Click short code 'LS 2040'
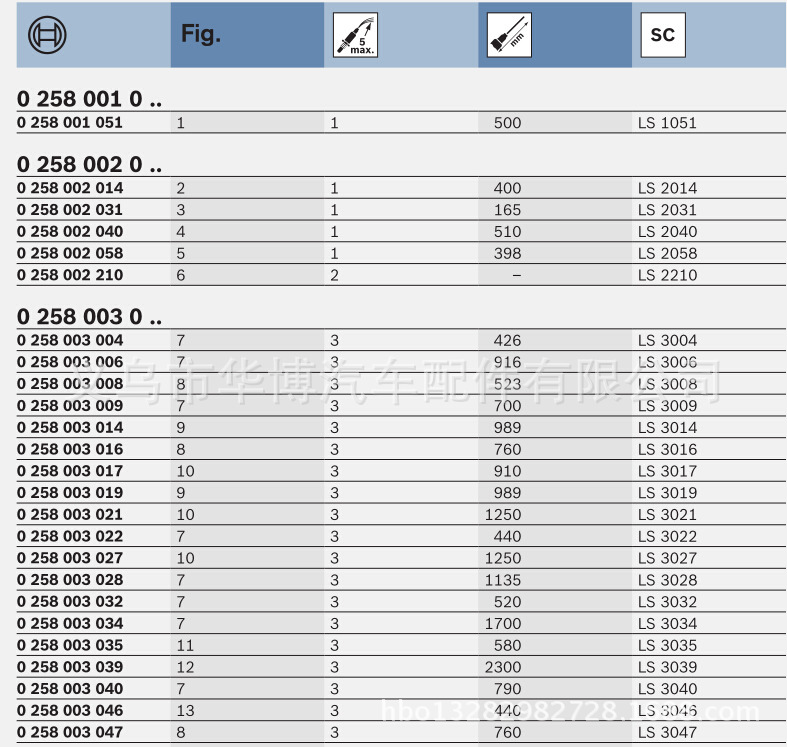This screenshot has height=747, width=787. tap(667, 232)
